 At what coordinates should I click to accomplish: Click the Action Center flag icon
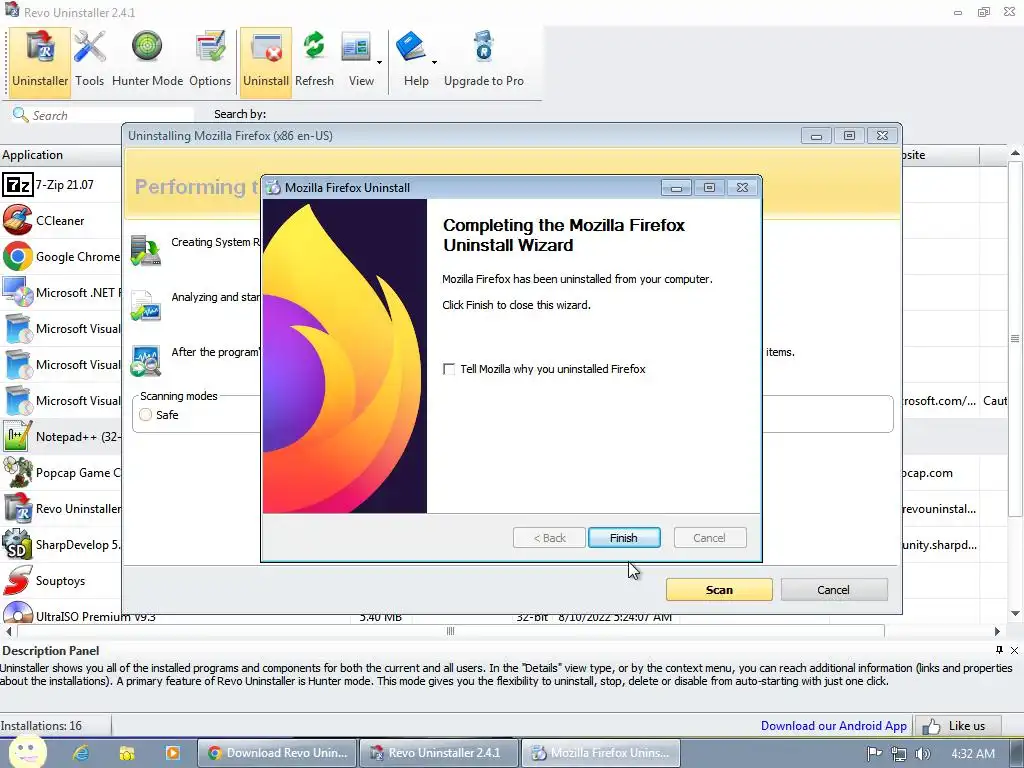[874, 754]
